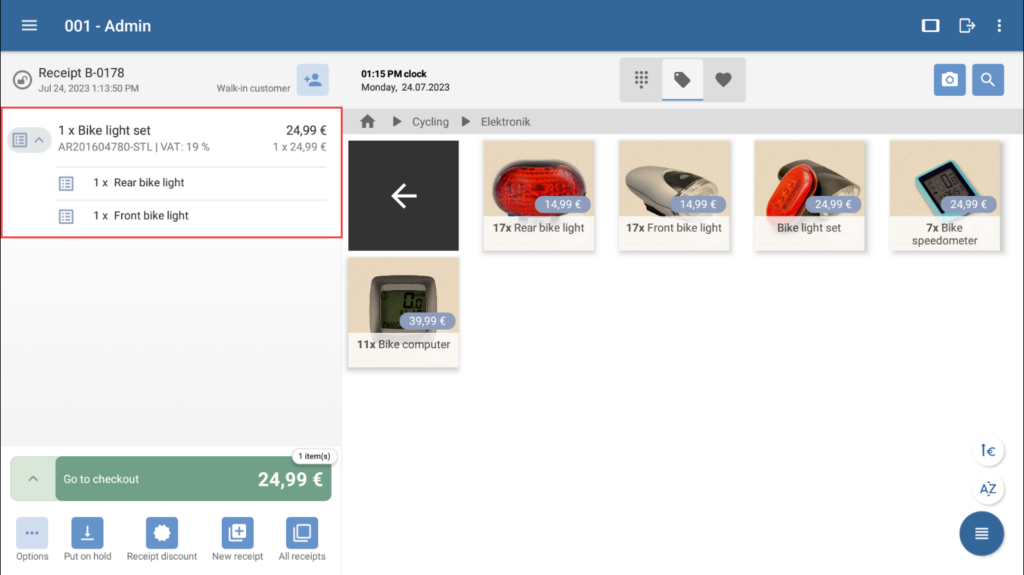Select the articles tag tab
This screenshot has width=1024, height=575.
[682, 80]
